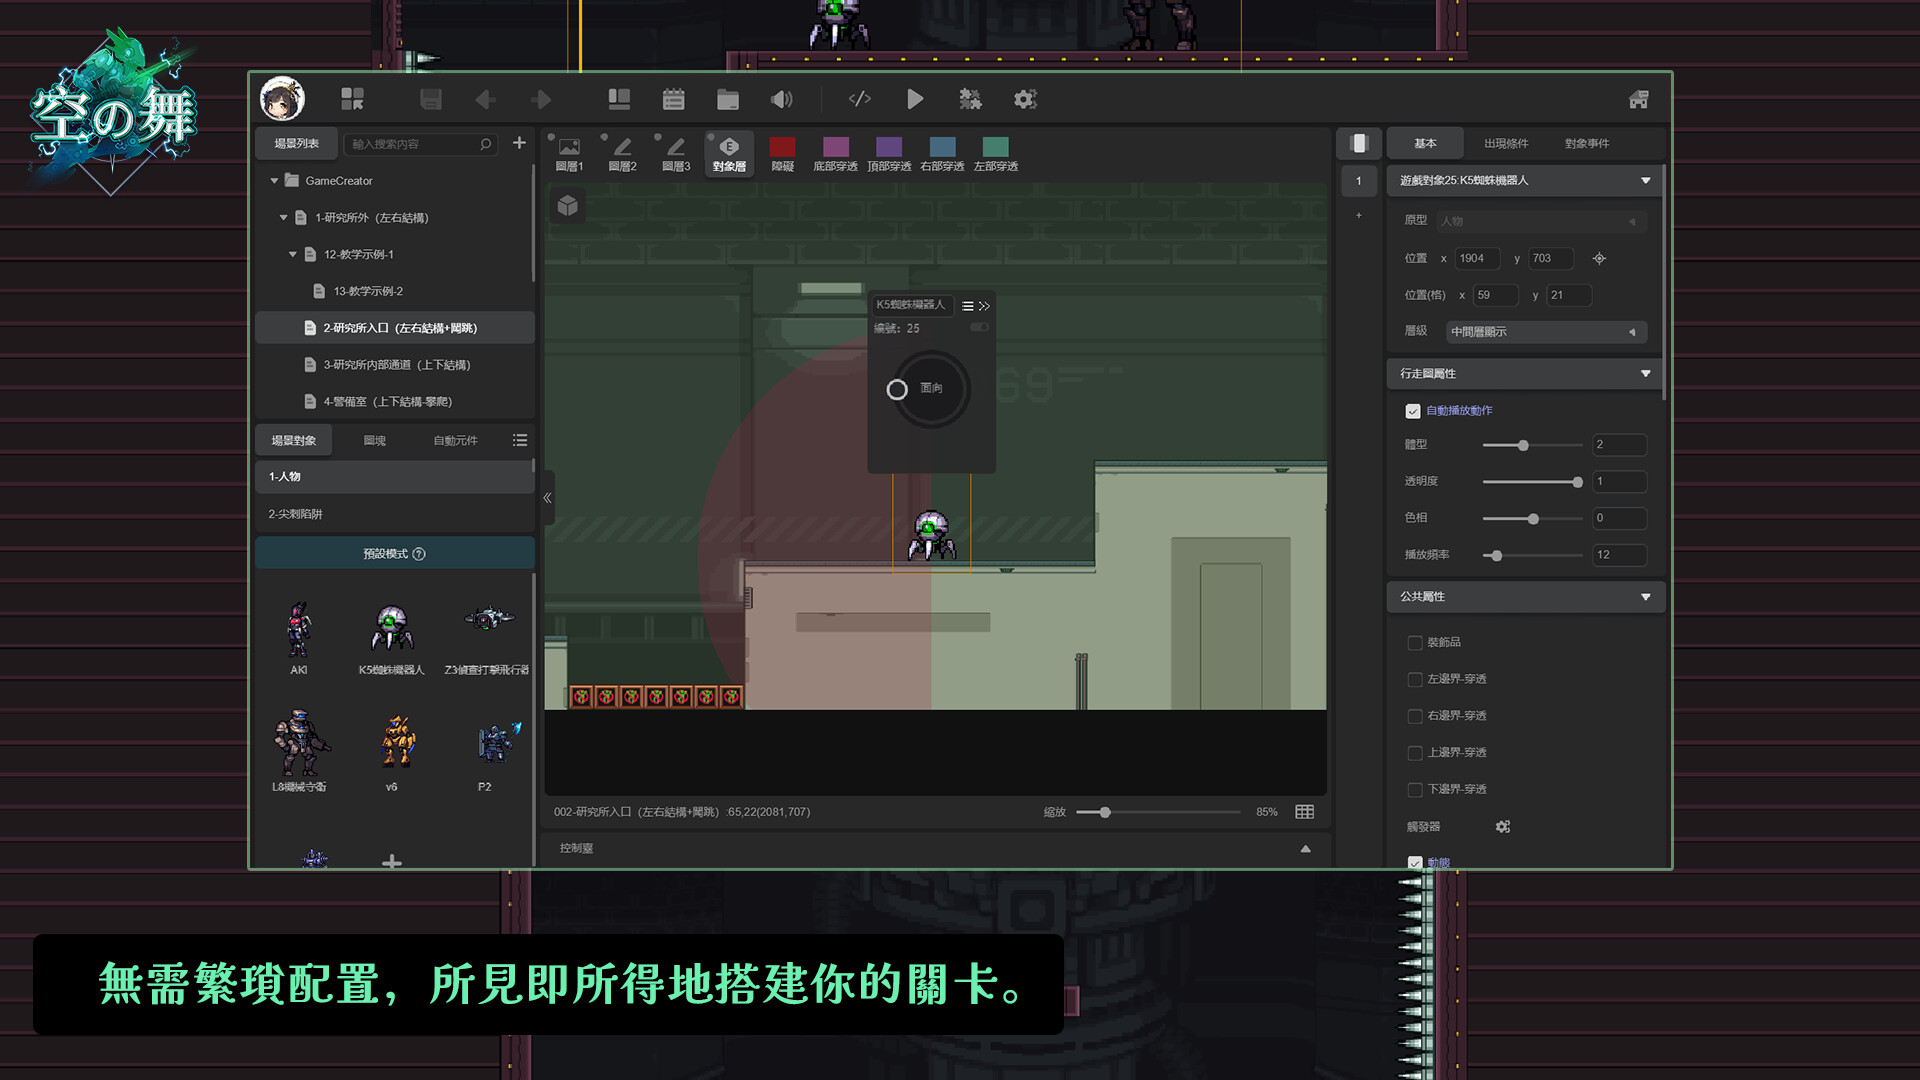Viewport: 1920px width, 1080px height.
Task: Open the 層級 中間層顯示 dropdown
Action: pyautogui.click(x=1545, y=332)
